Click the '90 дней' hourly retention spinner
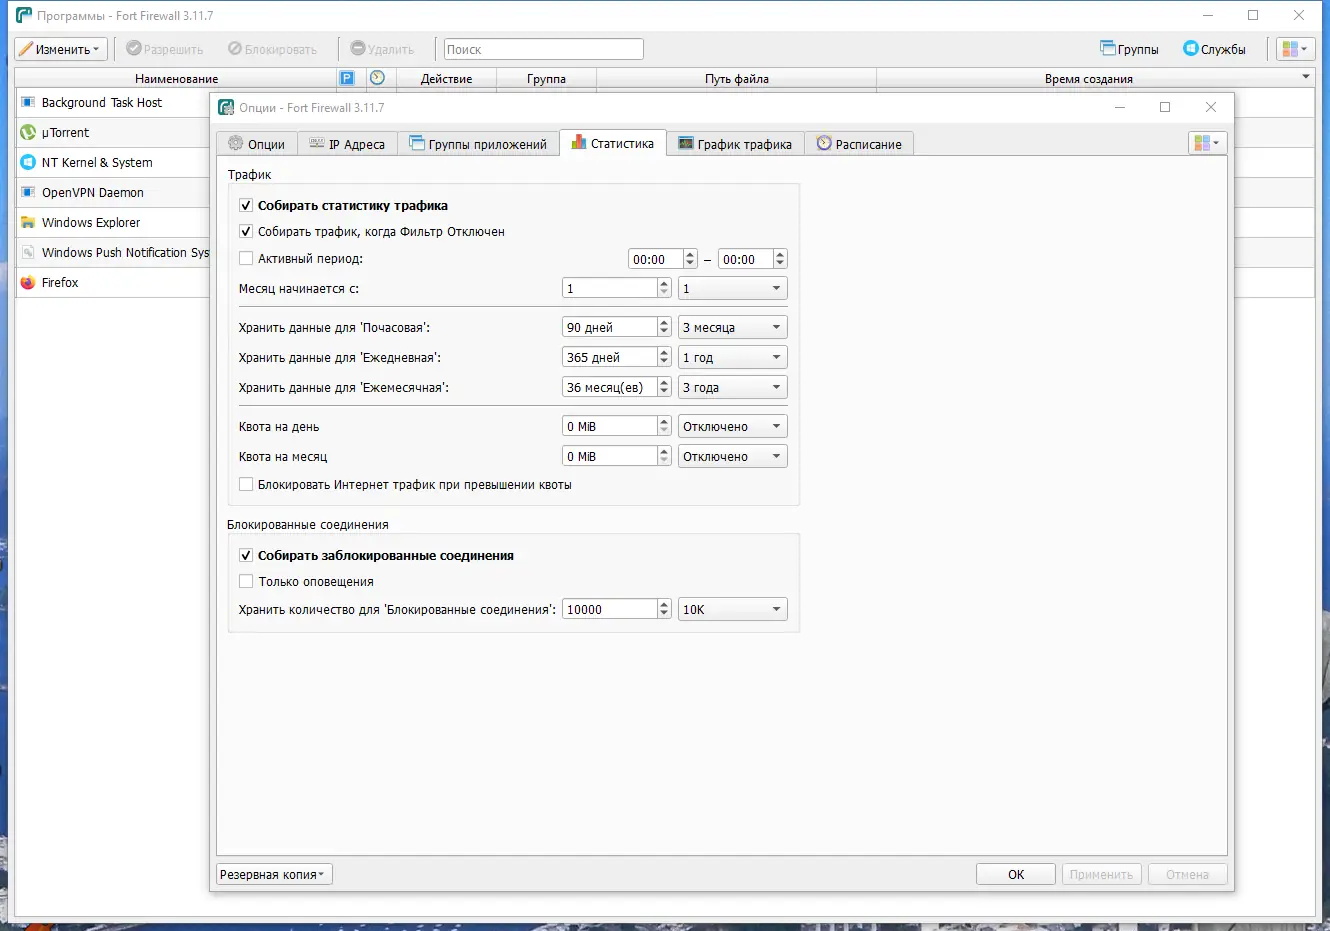Viewport: 1330px width, 931px height. [x=616, y=327]
